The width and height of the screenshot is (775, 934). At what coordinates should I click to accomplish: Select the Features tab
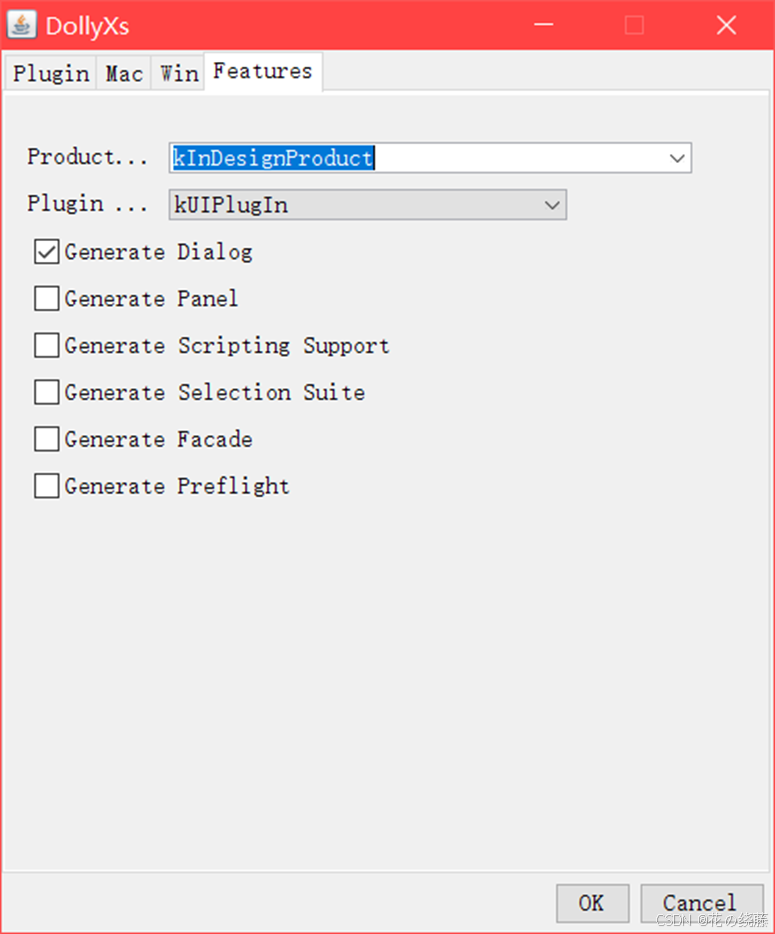262,71
